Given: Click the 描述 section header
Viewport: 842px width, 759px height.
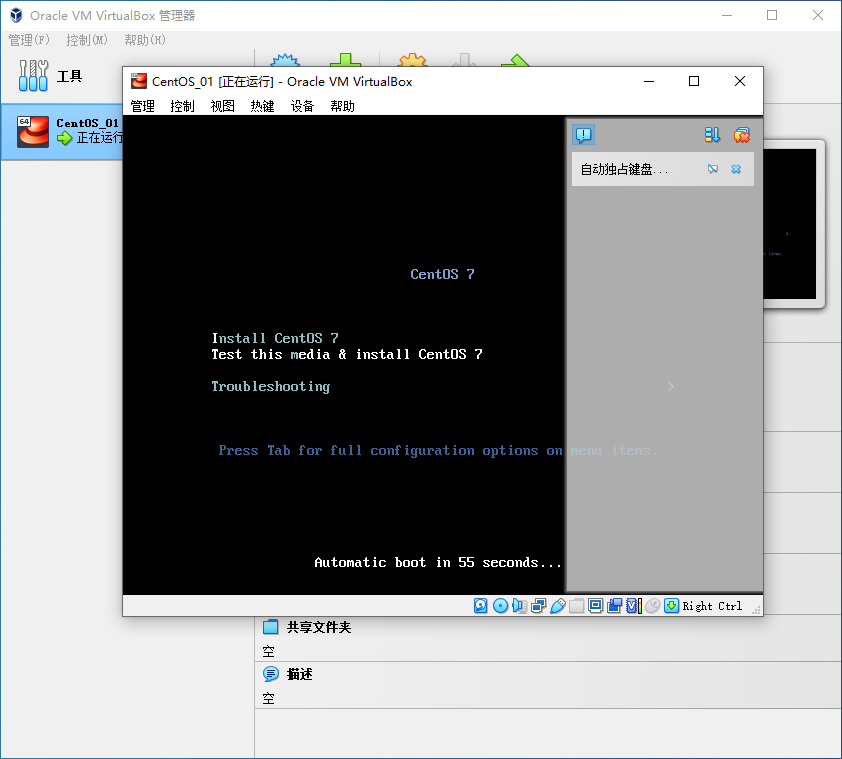Looking at the screenshot, I should (299, 674).
